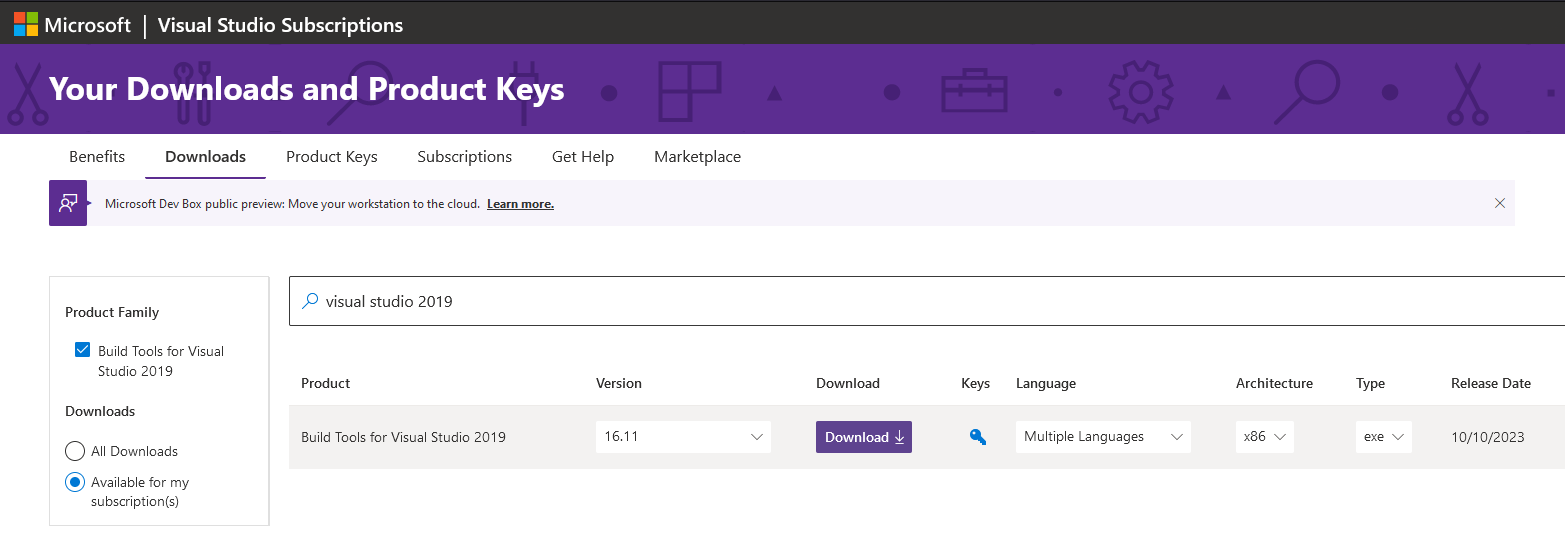Open the Multiple Languages dropdown
This screenshot has width=1565, height=555.
(1103, 437)
